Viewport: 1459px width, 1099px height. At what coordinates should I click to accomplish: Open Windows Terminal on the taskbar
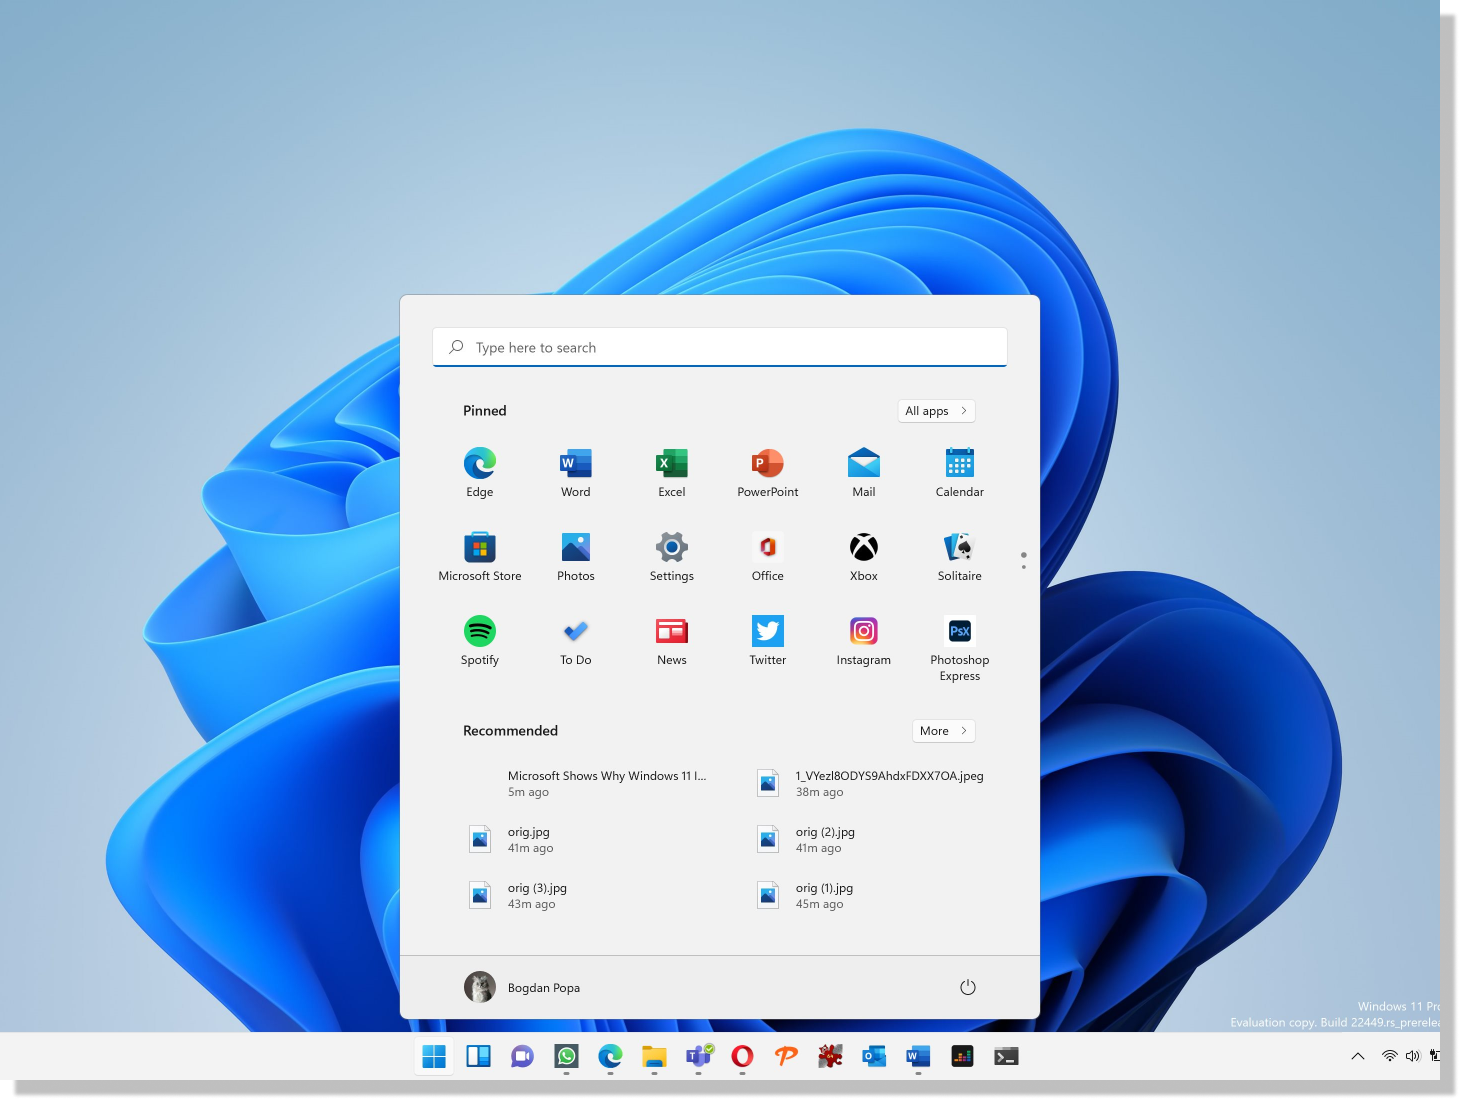(1006, 1056)
